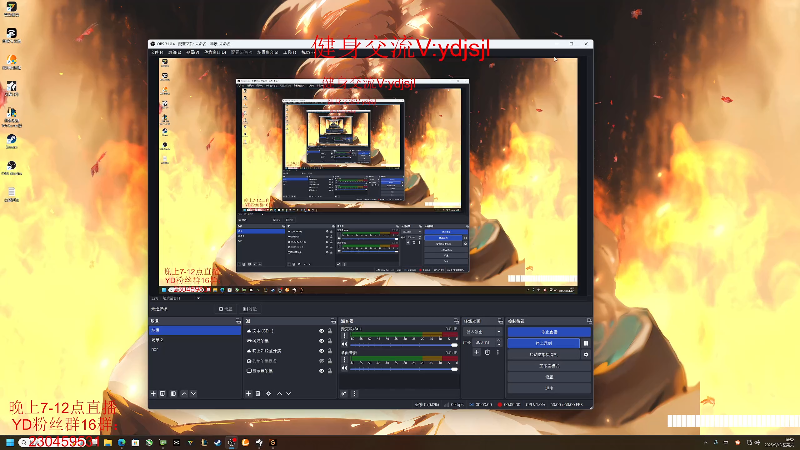Image resolution: width=800 pixels, height=450 pixels.
Task: Click the Stop Recording button
Action: coord(543,343)
